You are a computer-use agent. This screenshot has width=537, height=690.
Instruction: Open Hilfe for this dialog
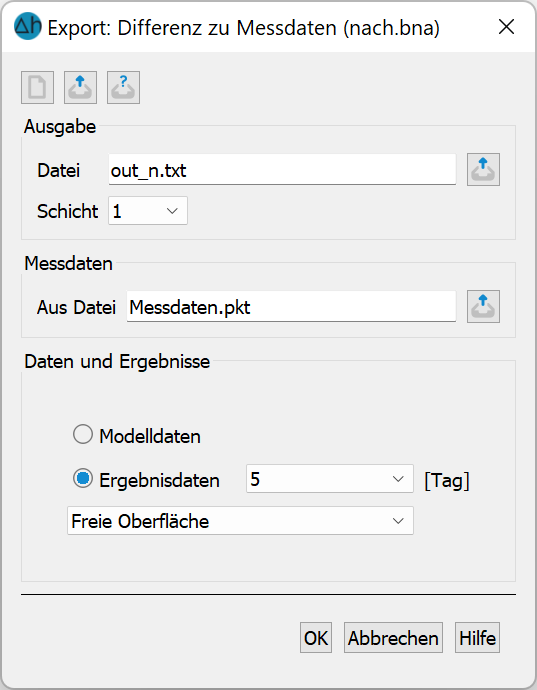pos(478,638)
